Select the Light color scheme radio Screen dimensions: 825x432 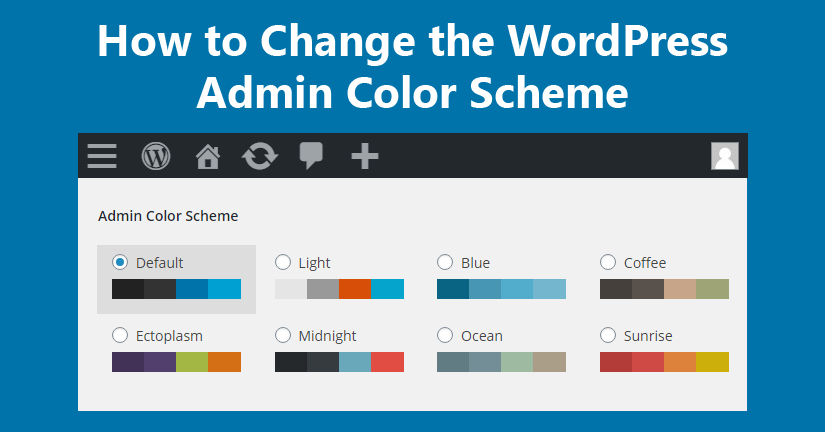(283, 262)
